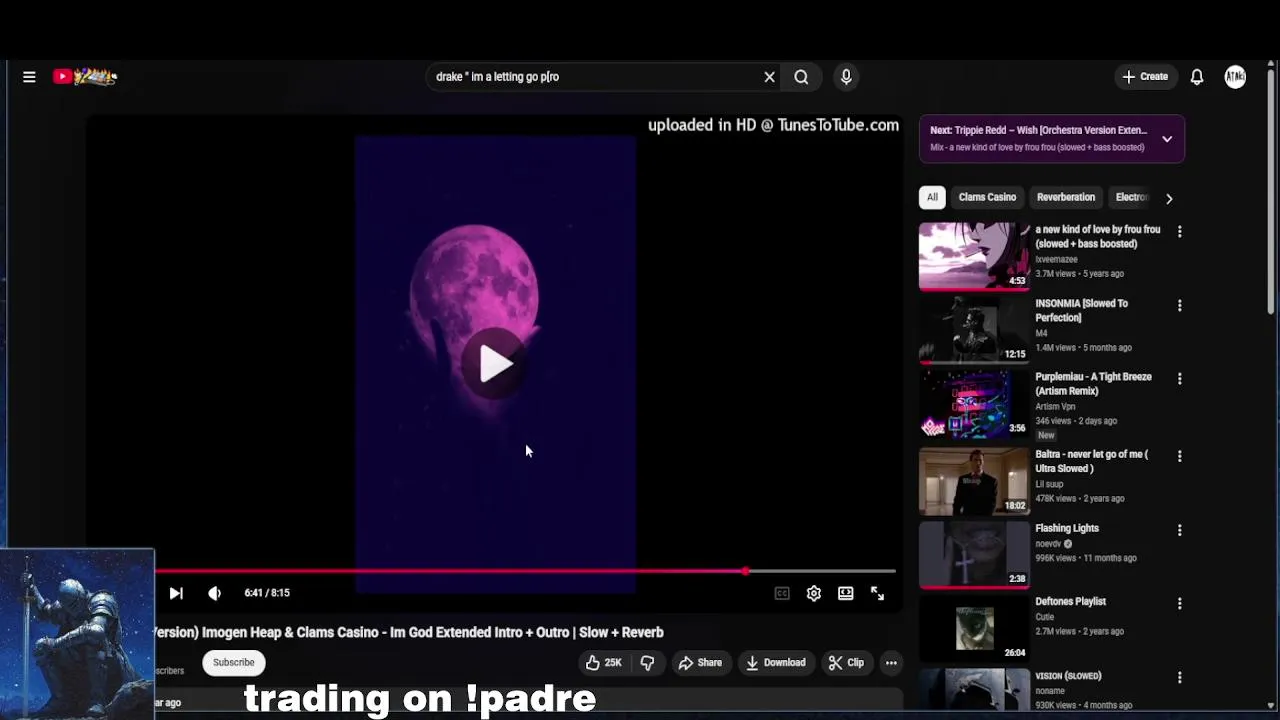
Task: Download the video
Action: (776, 663)
